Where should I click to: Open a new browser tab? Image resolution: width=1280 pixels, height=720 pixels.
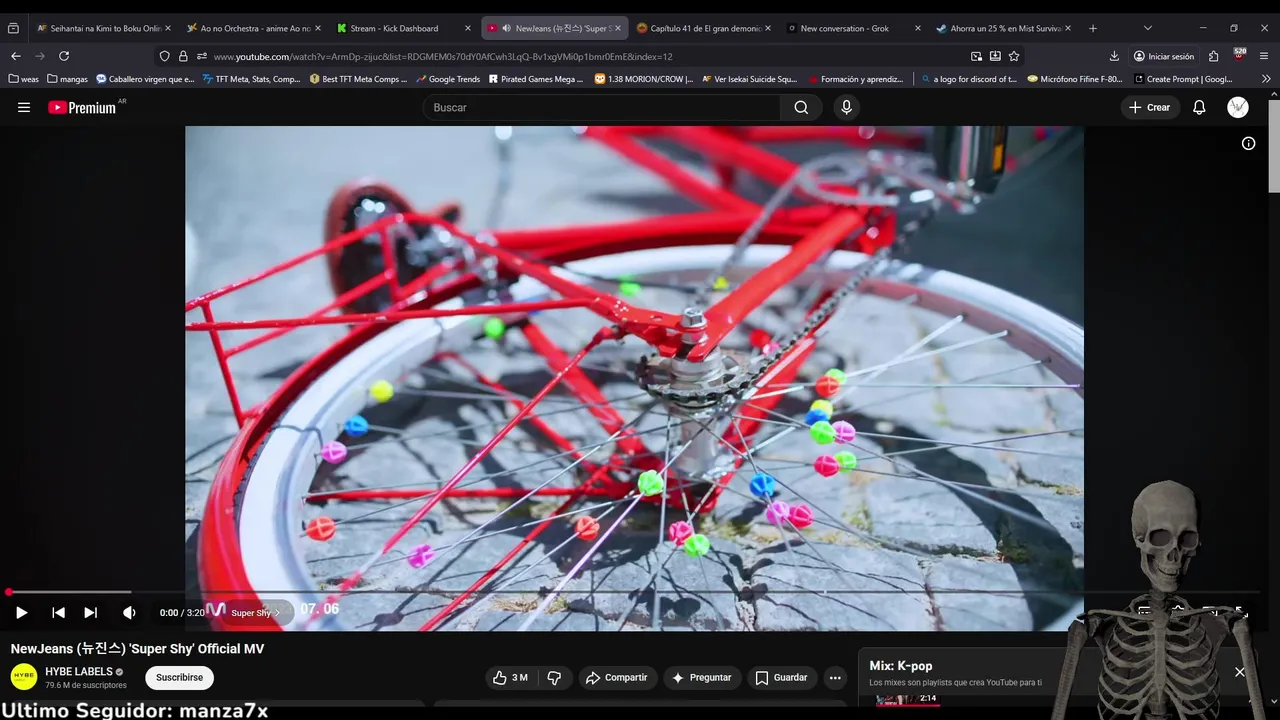click(1092, 28)
